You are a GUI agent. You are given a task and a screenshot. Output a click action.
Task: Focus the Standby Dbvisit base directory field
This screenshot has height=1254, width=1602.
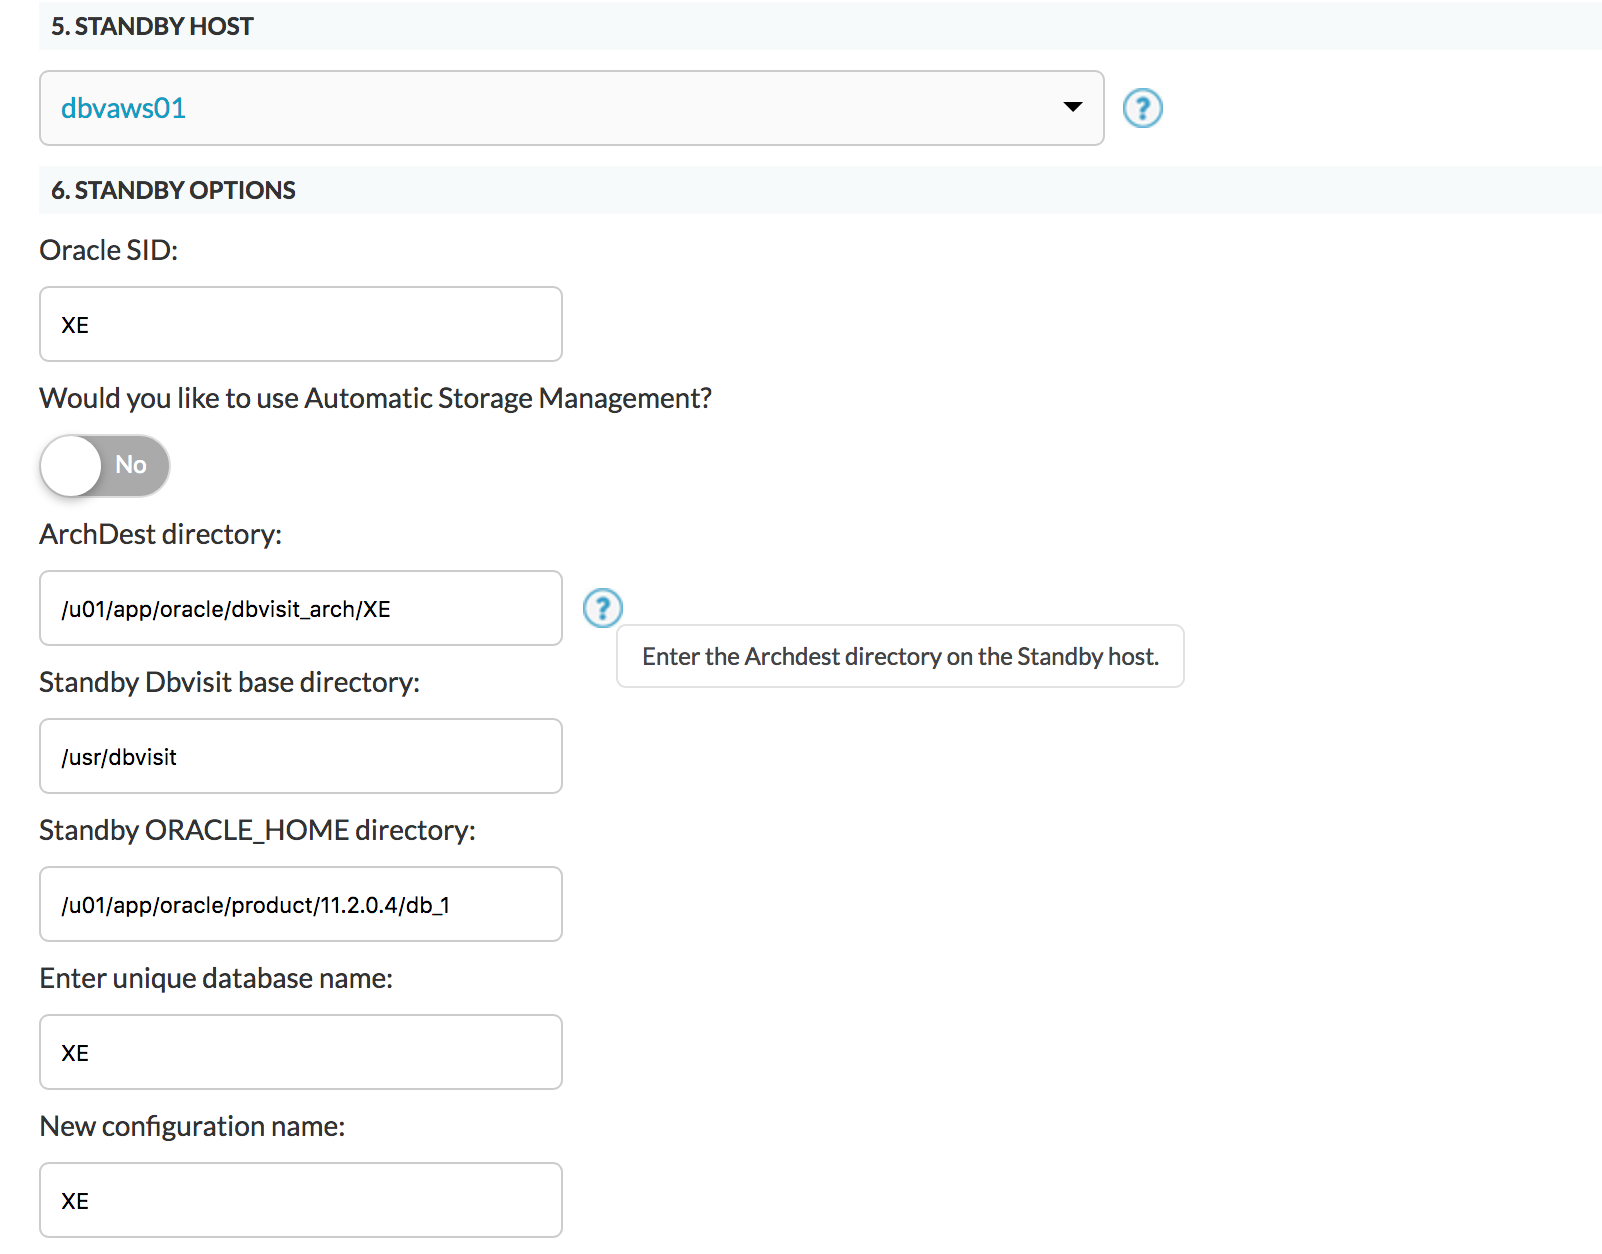tap(301, 756)
